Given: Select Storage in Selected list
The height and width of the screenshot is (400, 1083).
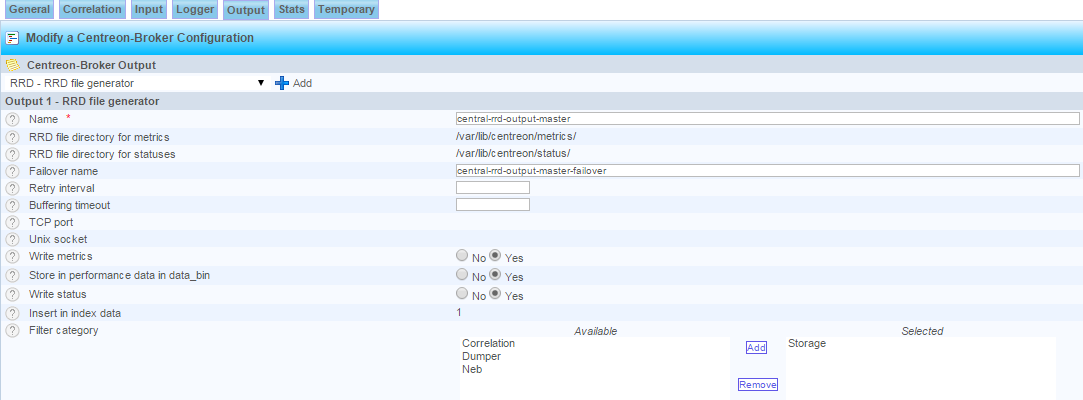Looking at the screenshot, I should (807, 344).
